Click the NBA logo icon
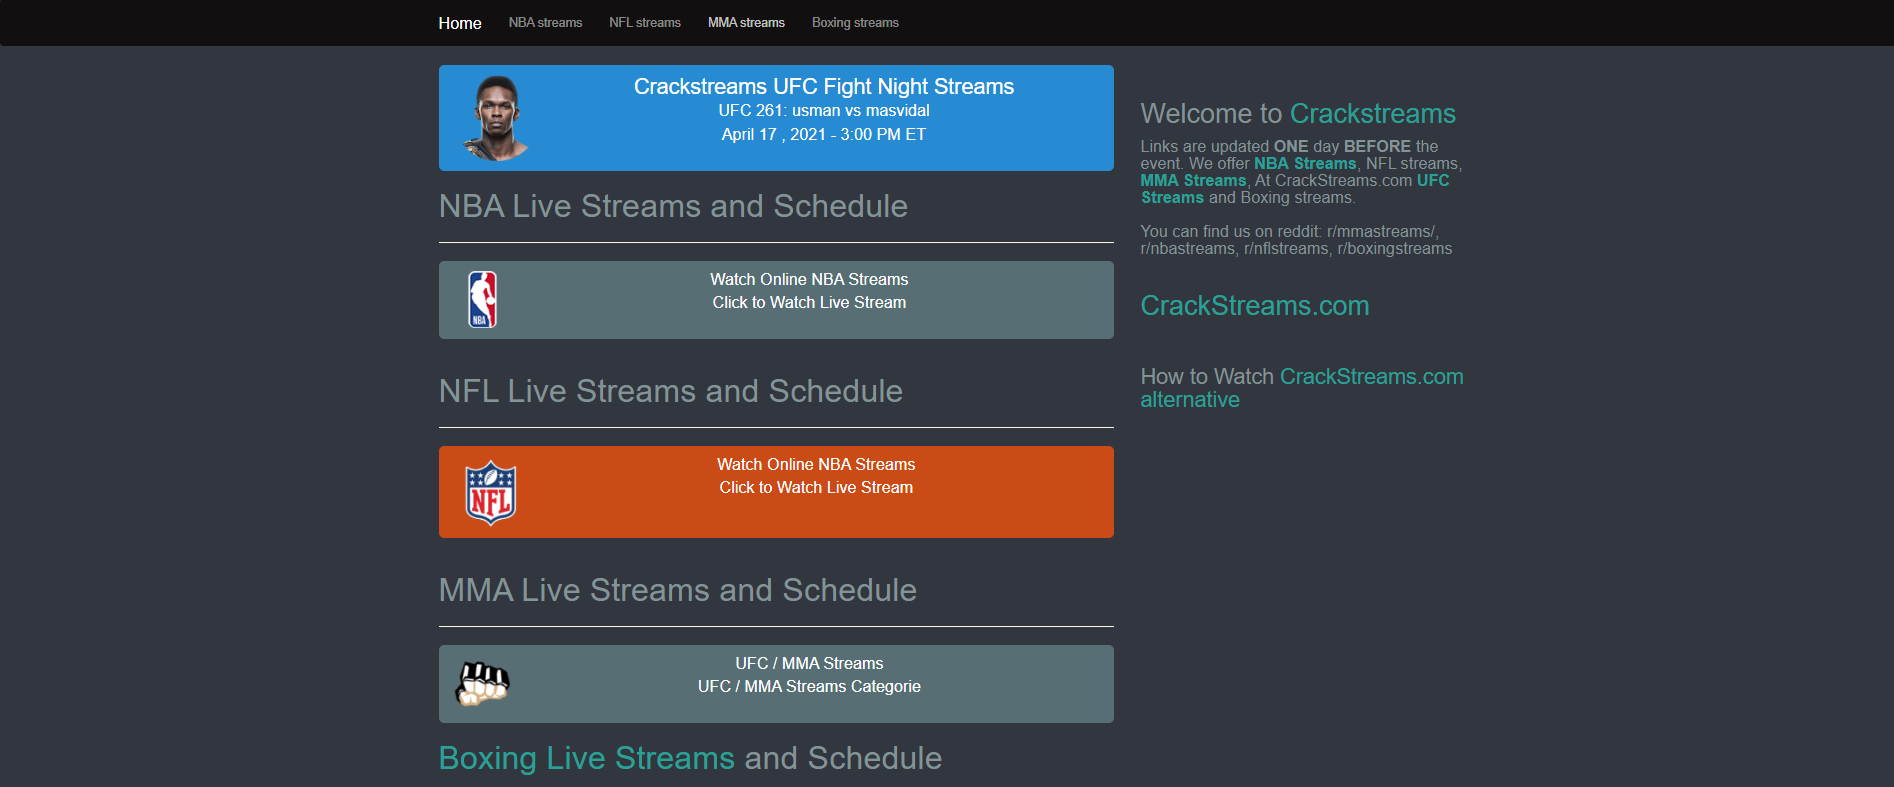 (483, 300)
